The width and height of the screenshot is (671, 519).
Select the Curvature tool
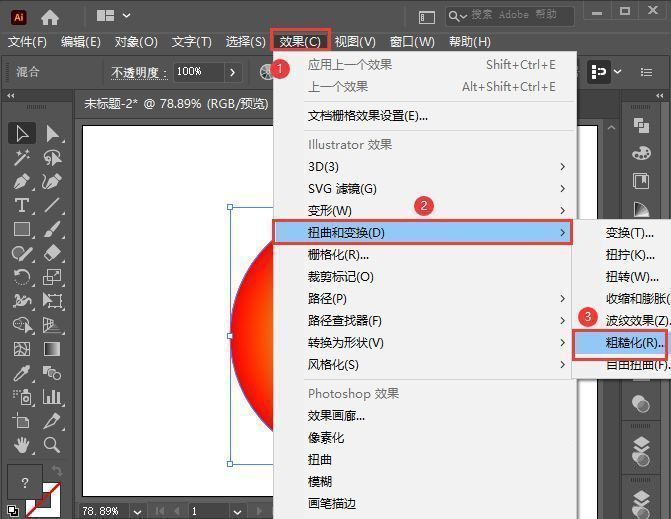[x=52, y=181]
